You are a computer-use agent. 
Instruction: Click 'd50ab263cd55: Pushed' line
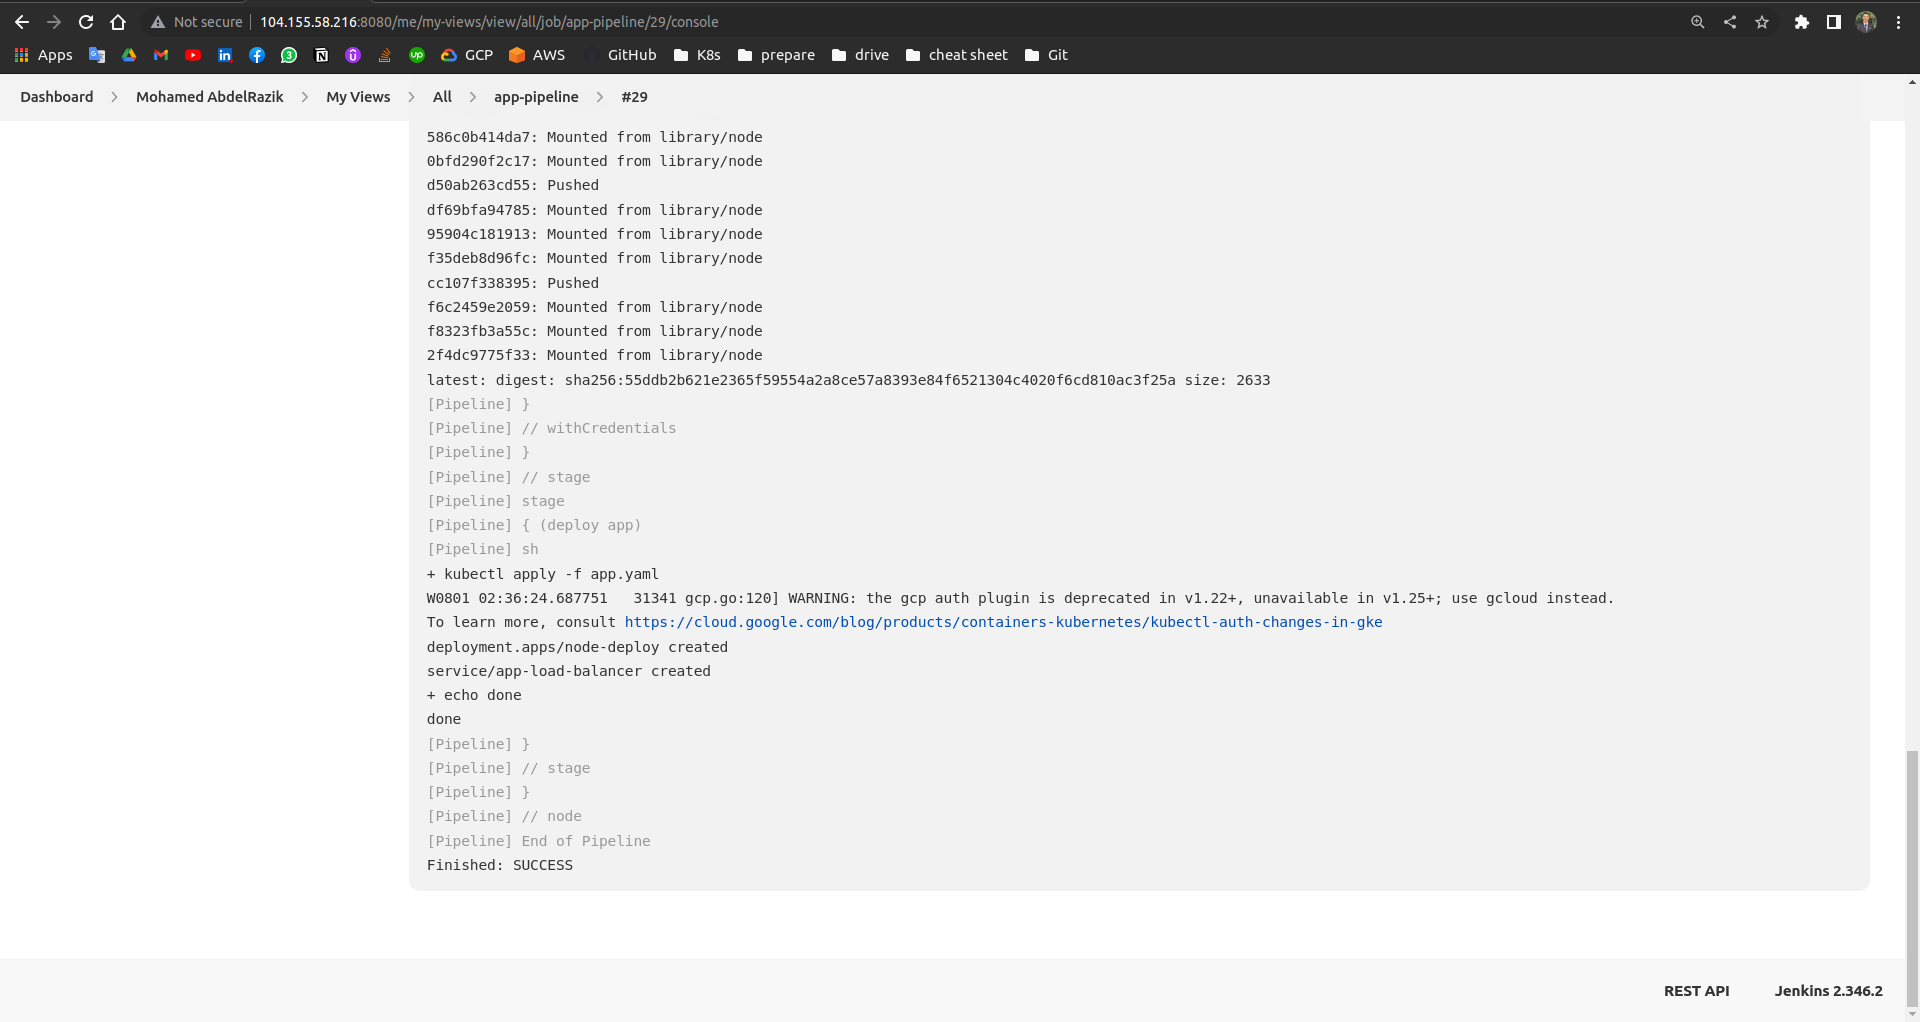pyautogui.click(x=513, y=185)
